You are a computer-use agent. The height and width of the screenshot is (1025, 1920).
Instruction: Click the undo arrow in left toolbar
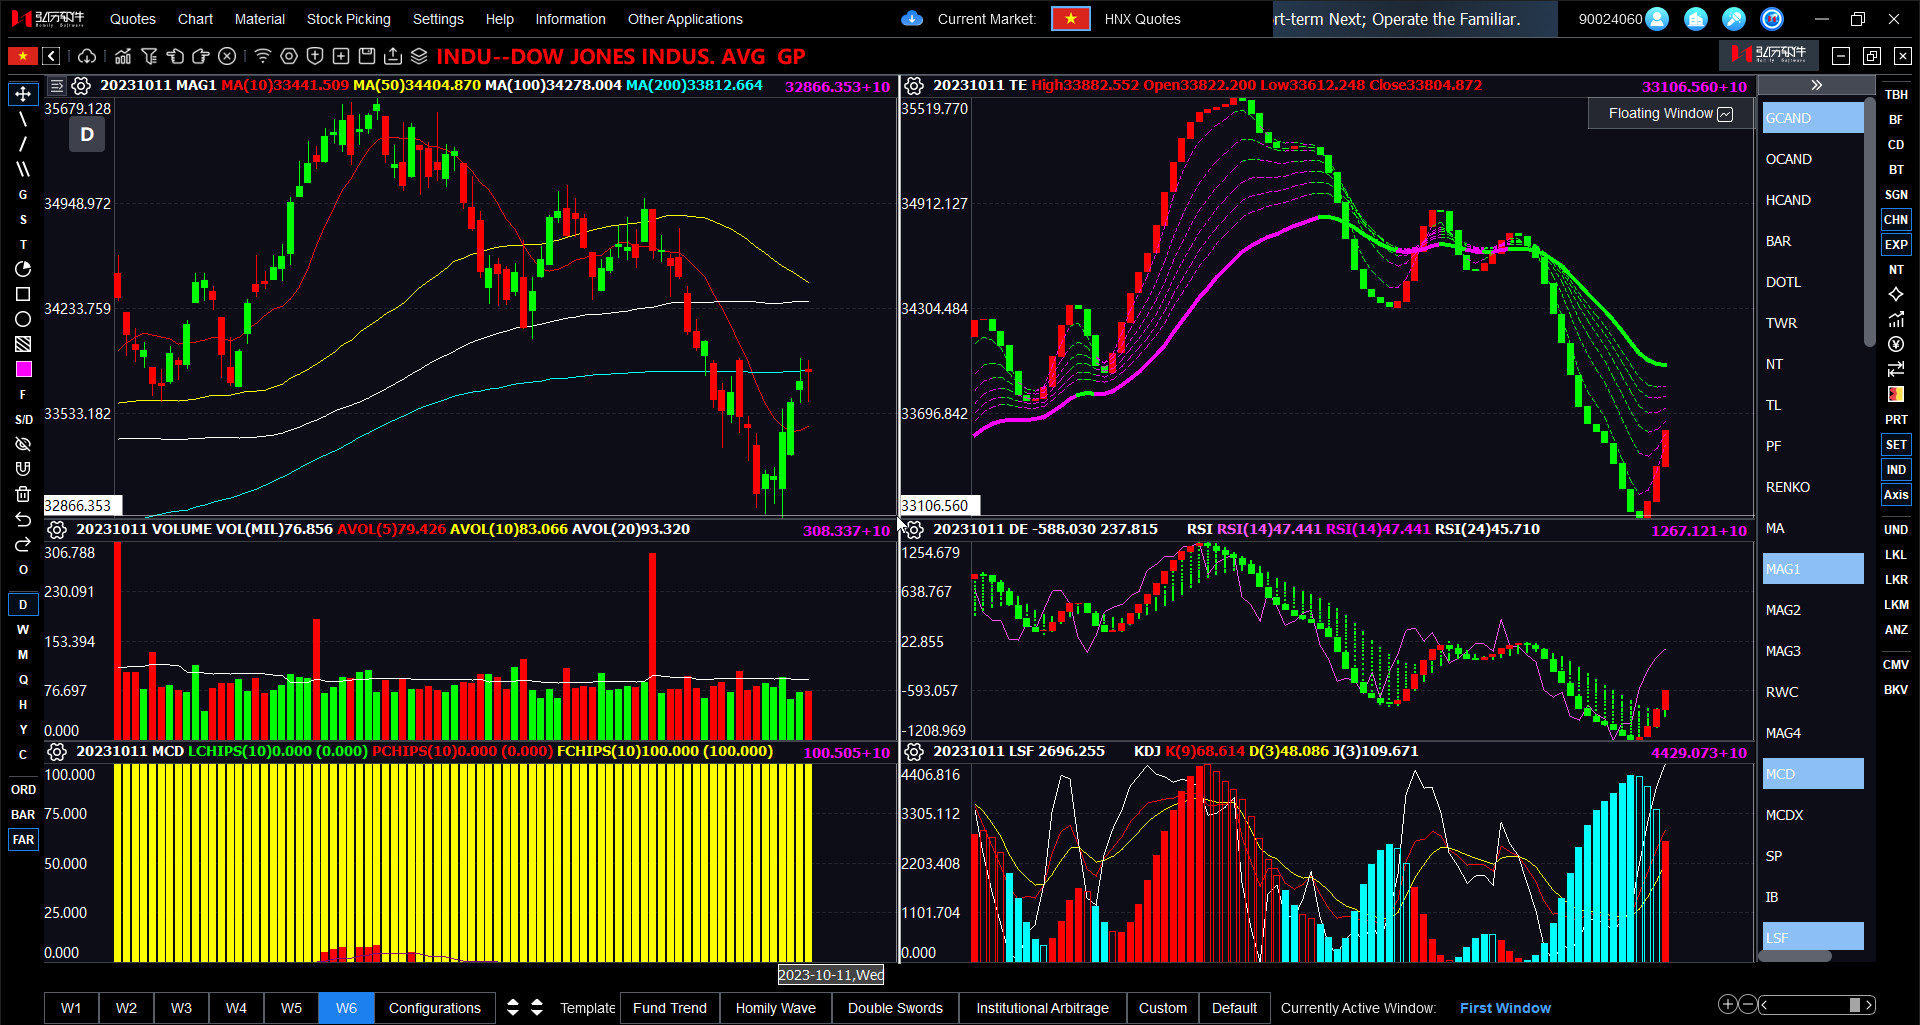[23, 519]
